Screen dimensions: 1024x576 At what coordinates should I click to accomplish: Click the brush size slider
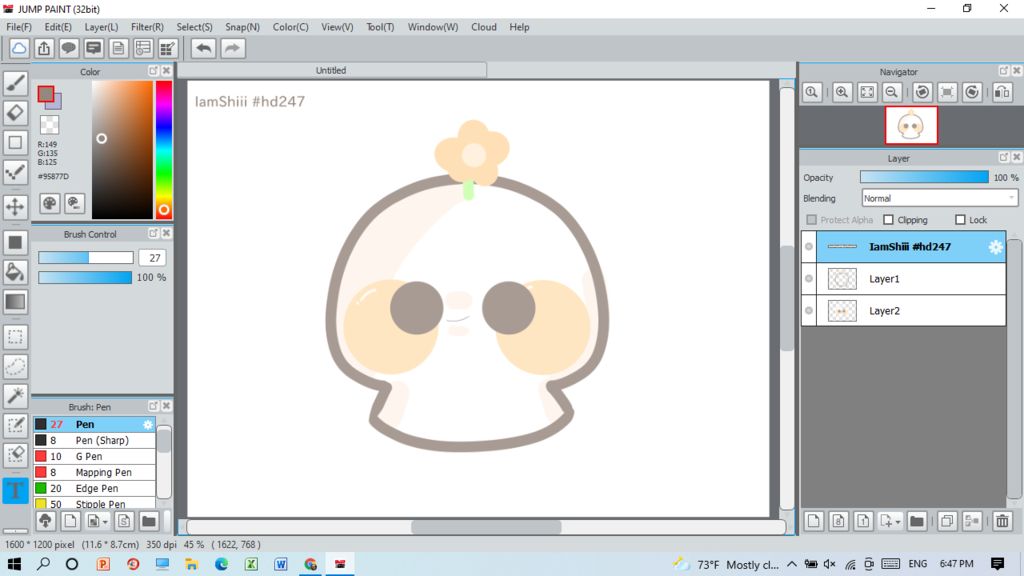(86, 258)
